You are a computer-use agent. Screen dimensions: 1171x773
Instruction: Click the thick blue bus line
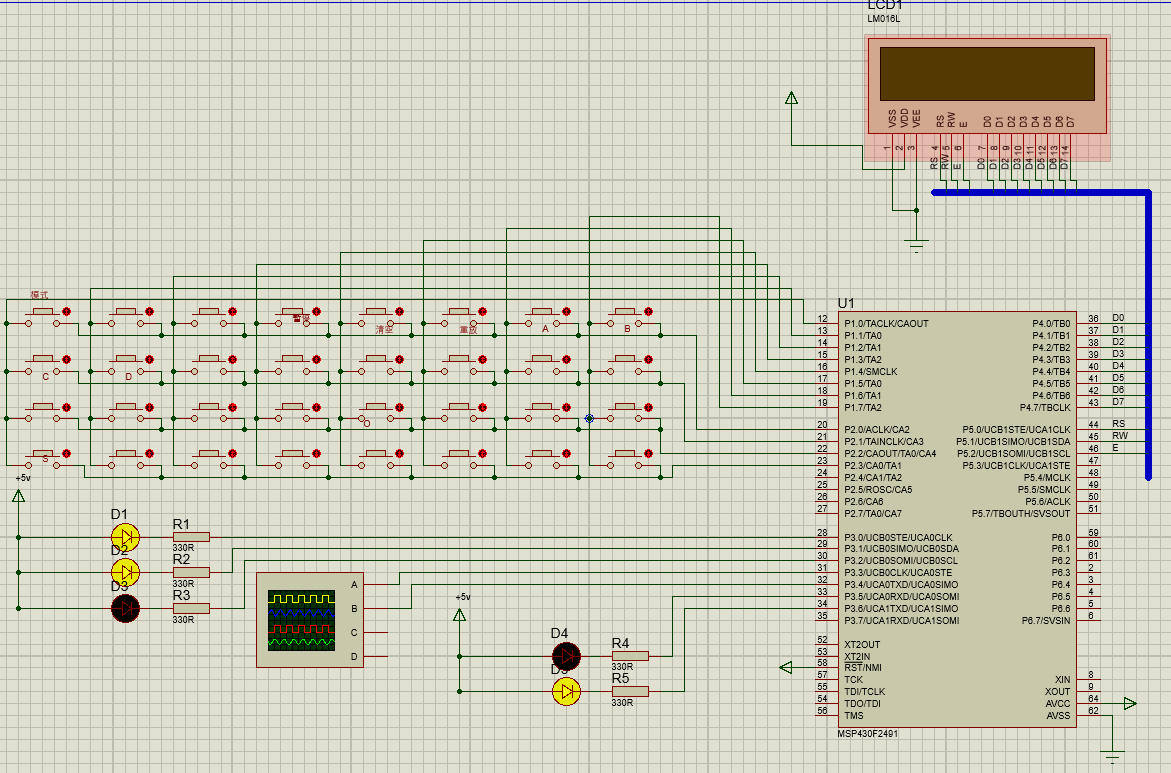1148,335
